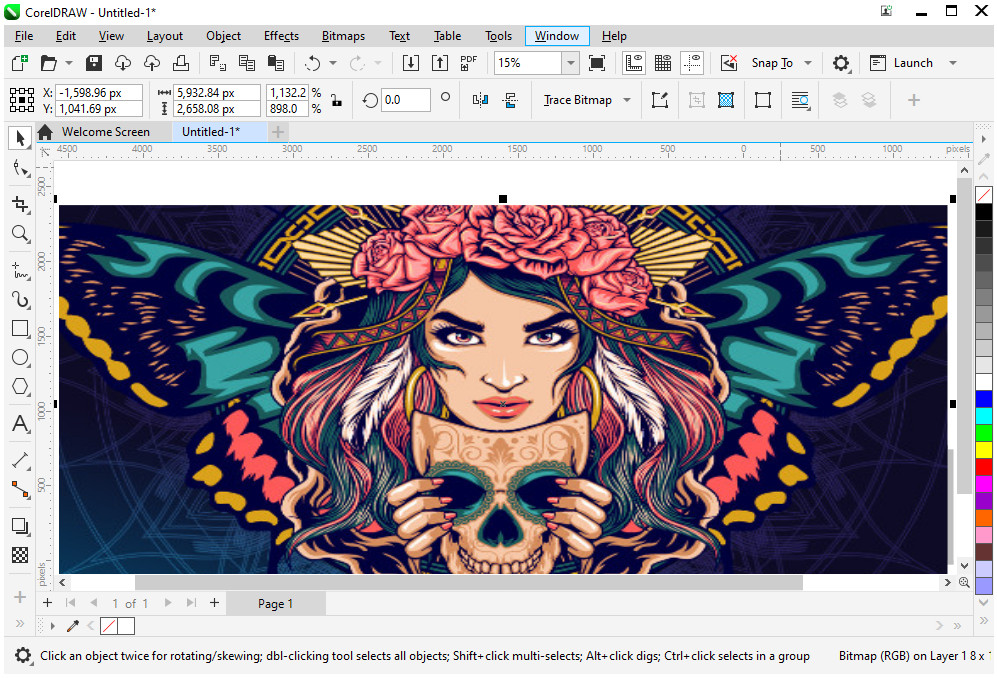Click Publish to PDF icon

click(x=469, y=62)
